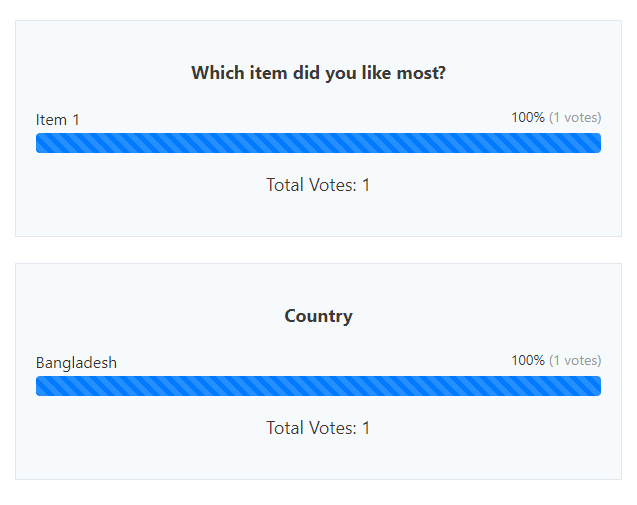Click the Item 1 striped progress bar
637x505 pixels.
pyautogui.click(x=318, y=143)
